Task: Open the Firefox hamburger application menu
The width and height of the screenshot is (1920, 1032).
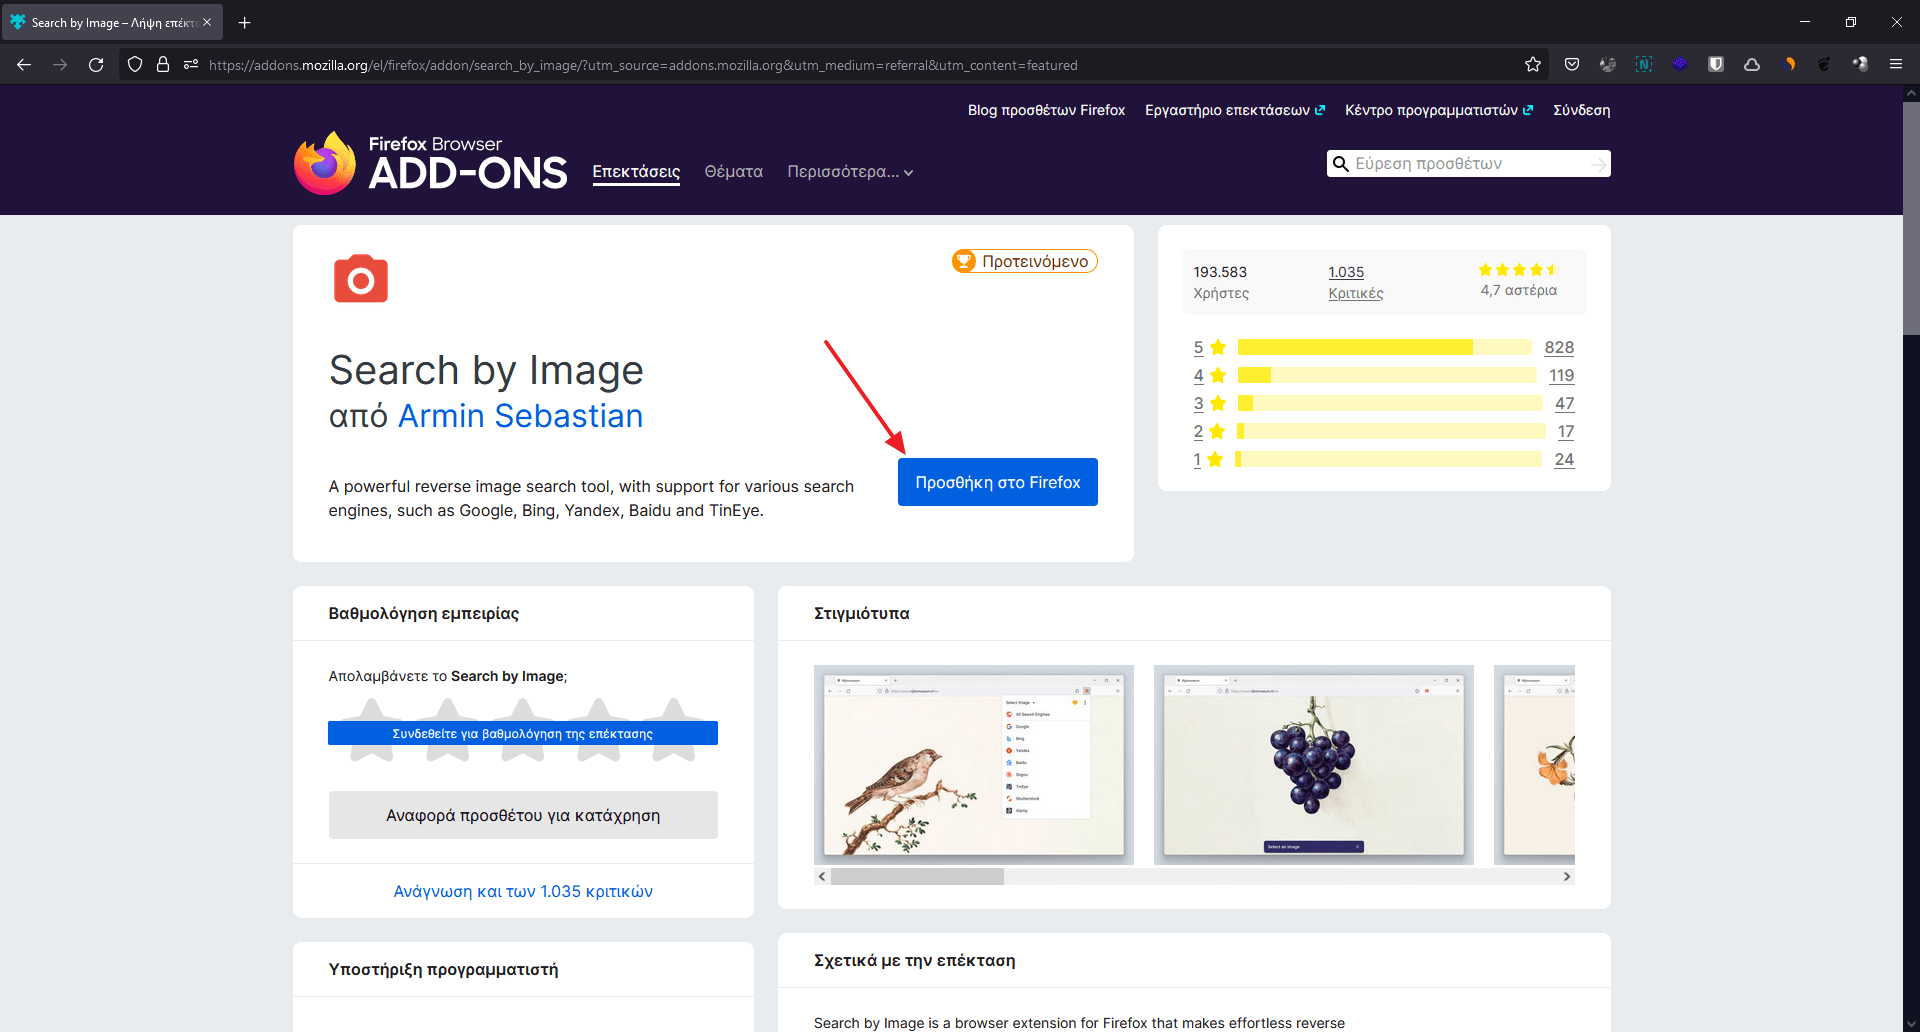Action: click(x=1895, y=65)
